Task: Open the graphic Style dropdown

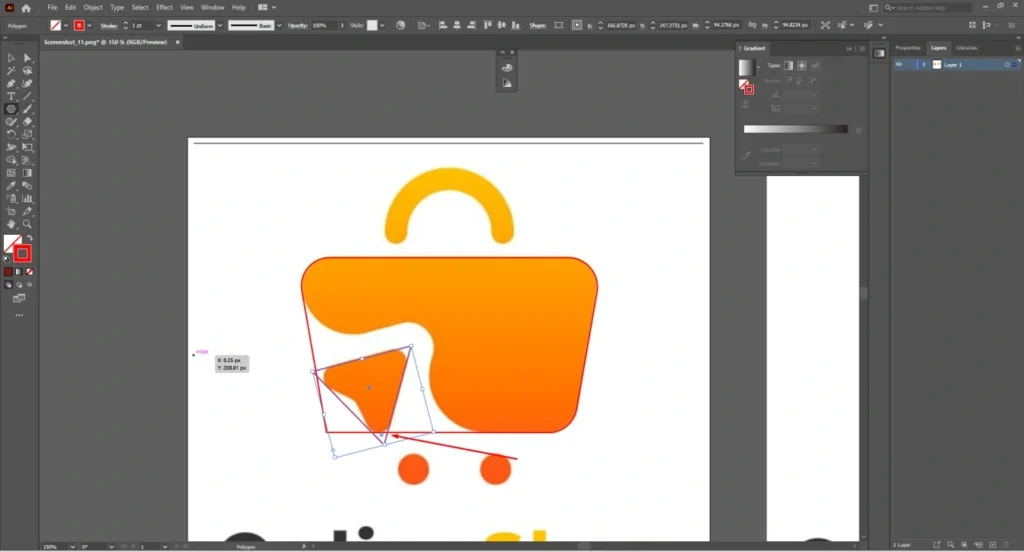Action: 382,25
